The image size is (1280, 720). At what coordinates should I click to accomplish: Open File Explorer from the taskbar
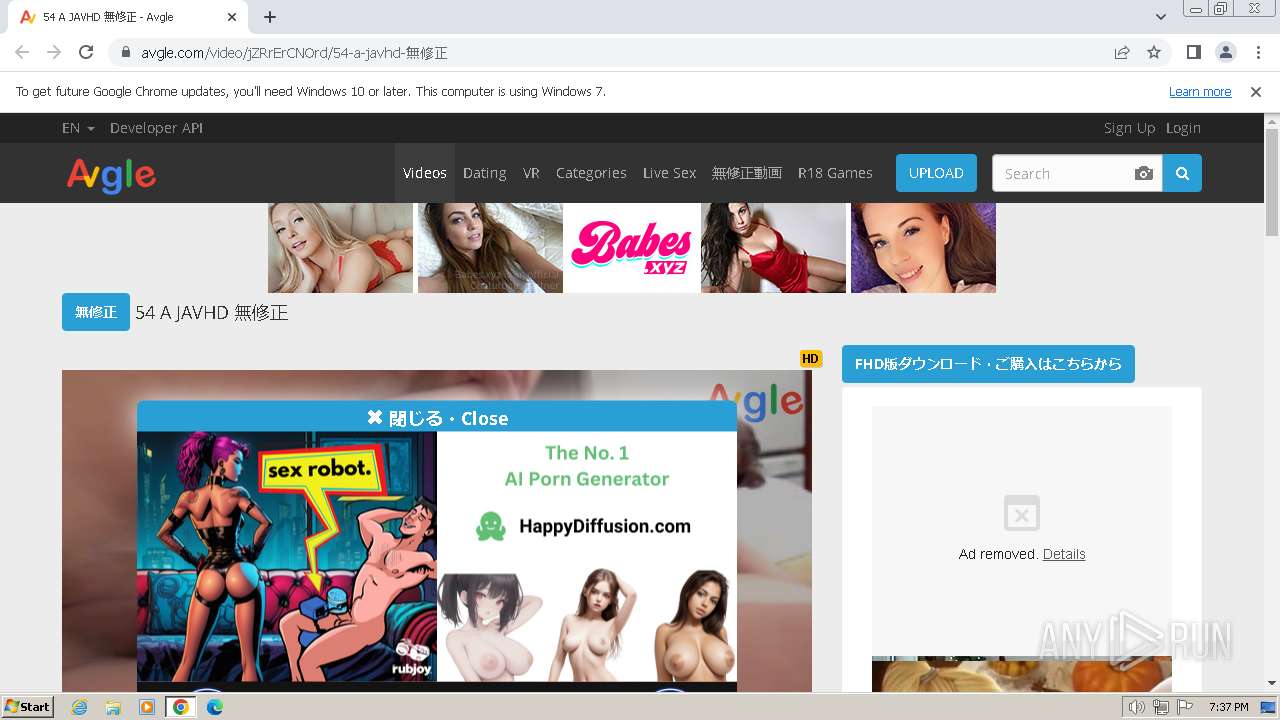[x=113, y=707]
